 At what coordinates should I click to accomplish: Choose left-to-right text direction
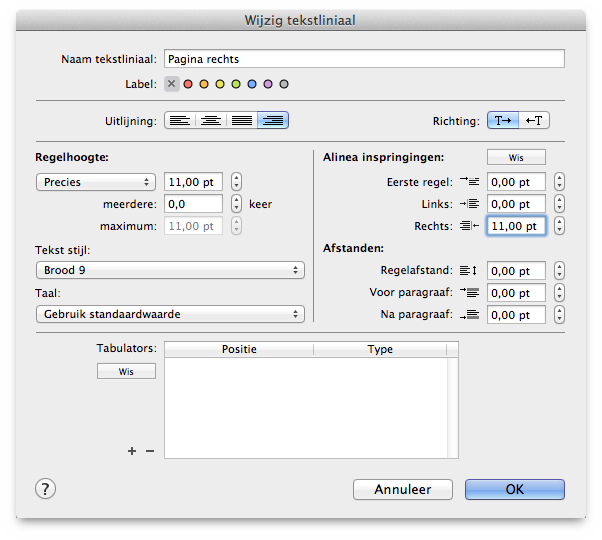click(x=503, y=121)
